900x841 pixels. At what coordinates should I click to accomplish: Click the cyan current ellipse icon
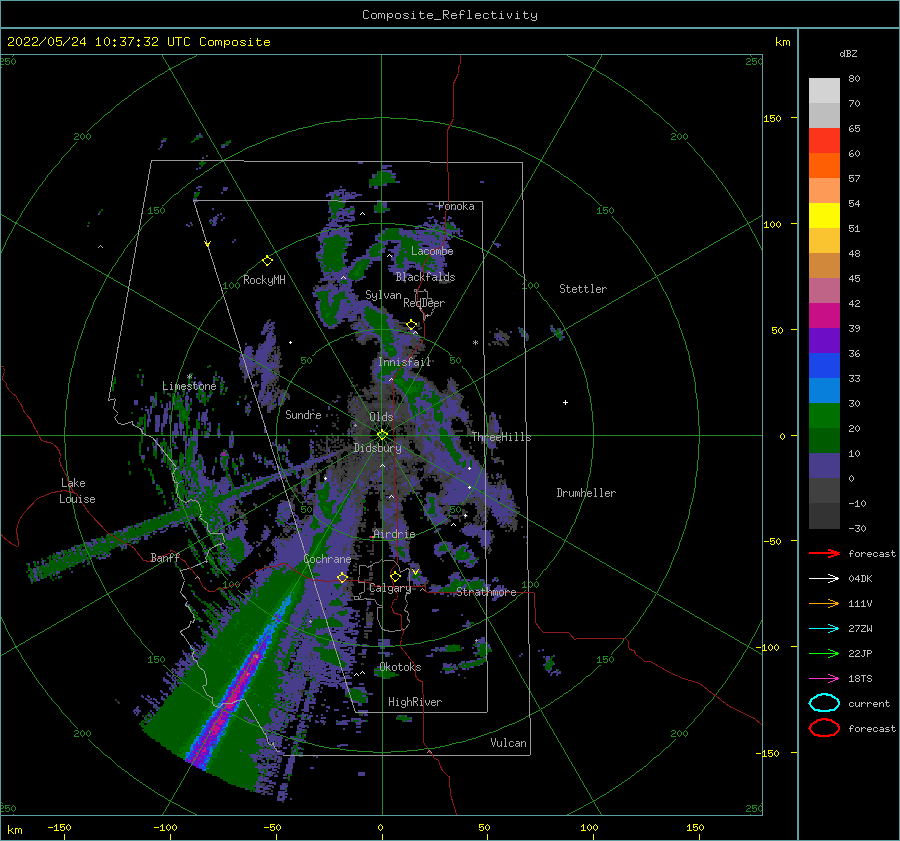pos(824,703)
